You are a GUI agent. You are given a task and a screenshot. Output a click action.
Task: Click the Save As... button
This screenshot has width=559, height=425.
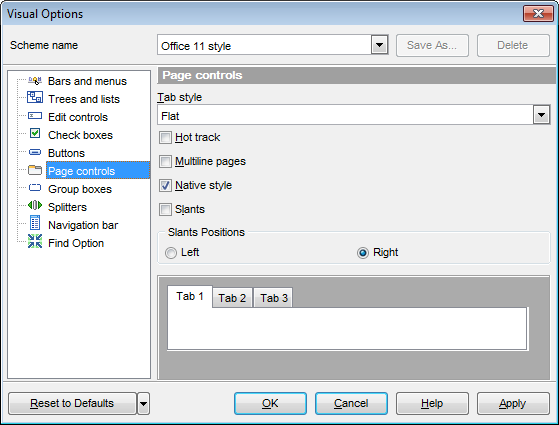coord(432,45)
